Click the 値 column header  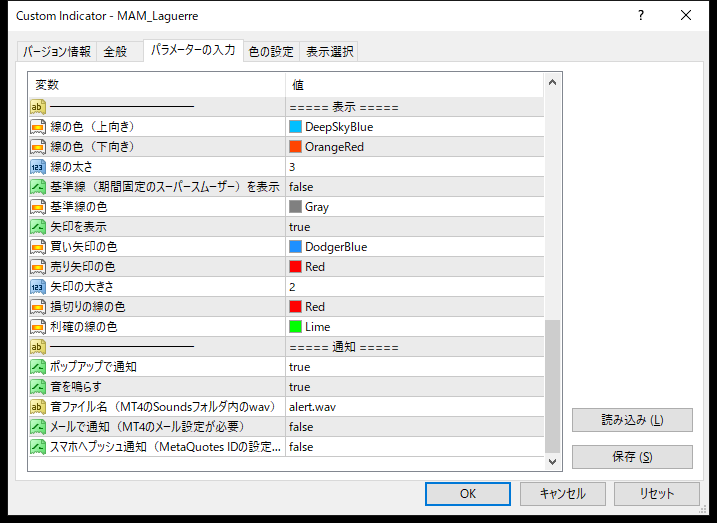415,85
